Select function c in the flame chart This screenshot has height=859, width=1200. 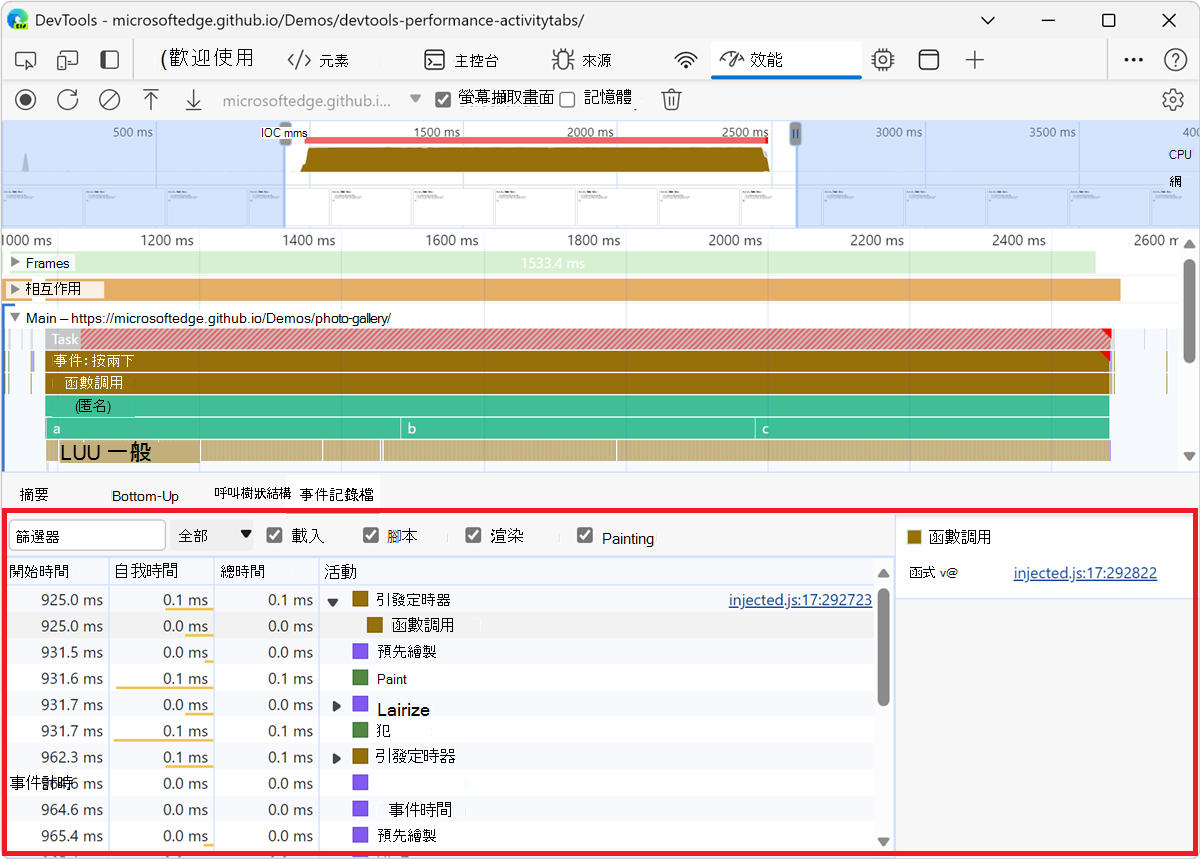click(932, 428)
